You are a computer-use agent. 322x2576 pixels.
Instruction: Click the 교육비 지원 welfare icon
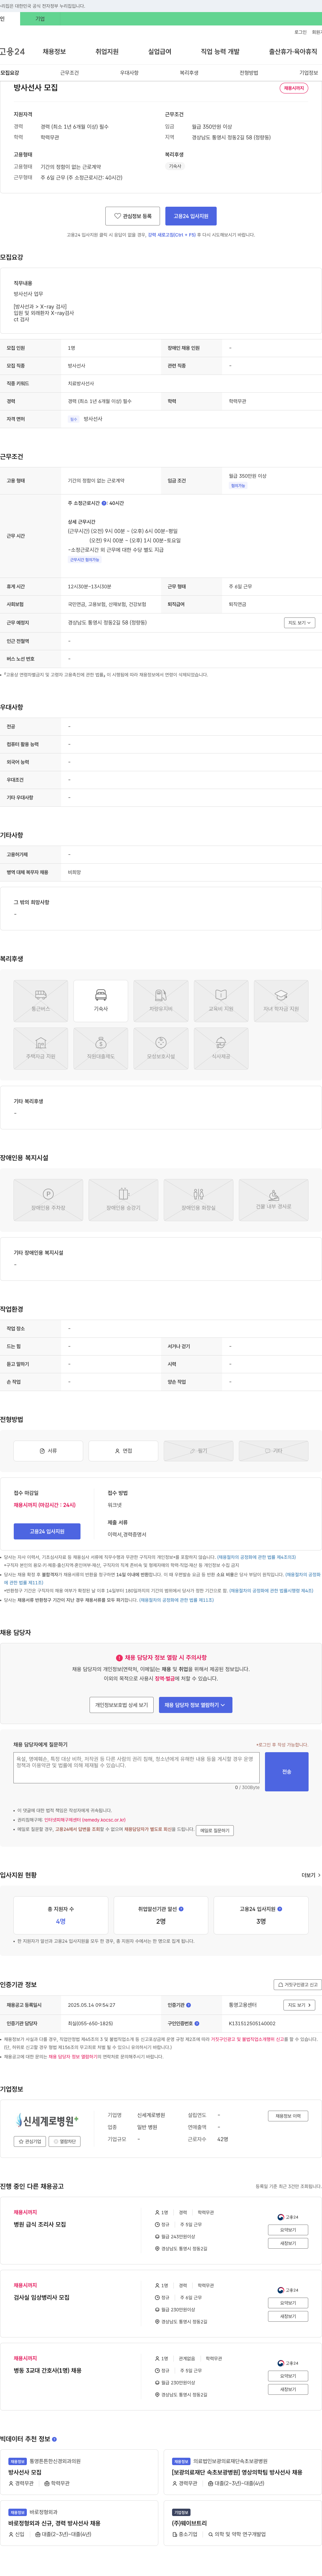221,1001
